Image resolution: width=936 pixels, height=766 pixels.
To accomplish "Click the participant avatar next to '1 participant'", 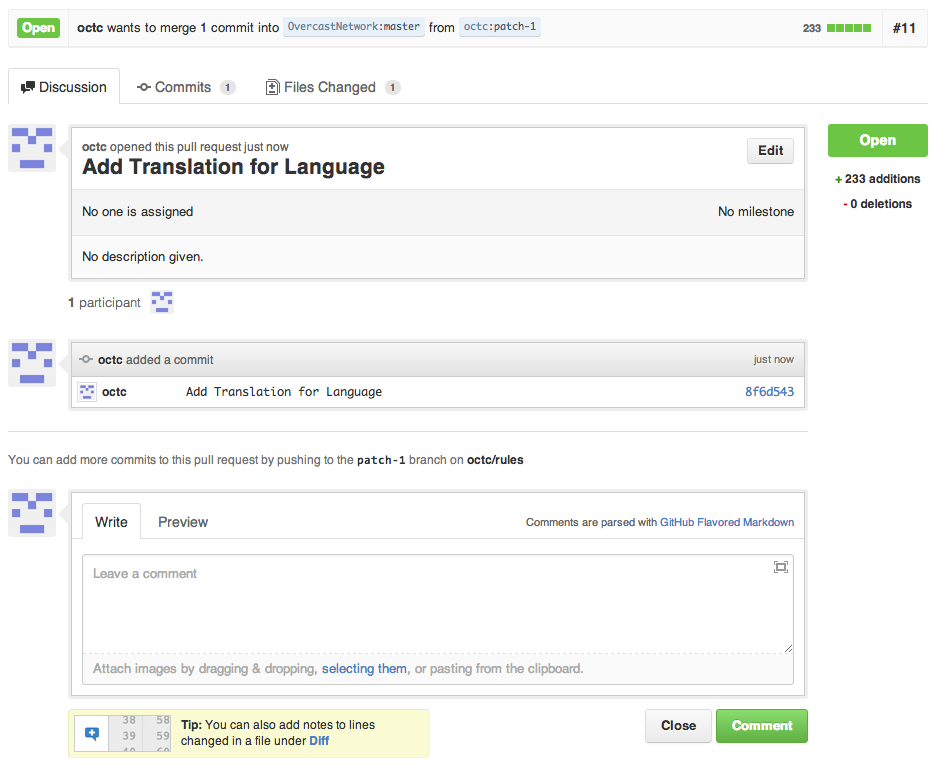I will (x=162, y=302).
